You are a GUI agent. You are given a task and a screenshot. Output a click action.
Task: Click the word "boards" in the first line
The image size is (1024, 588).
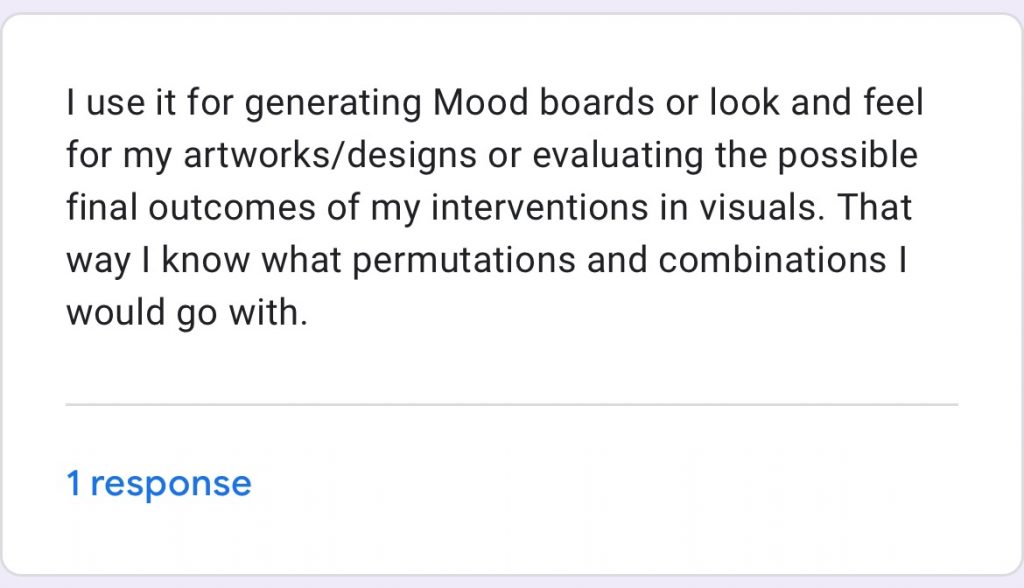pyautogui.click(x=597, y=103)
